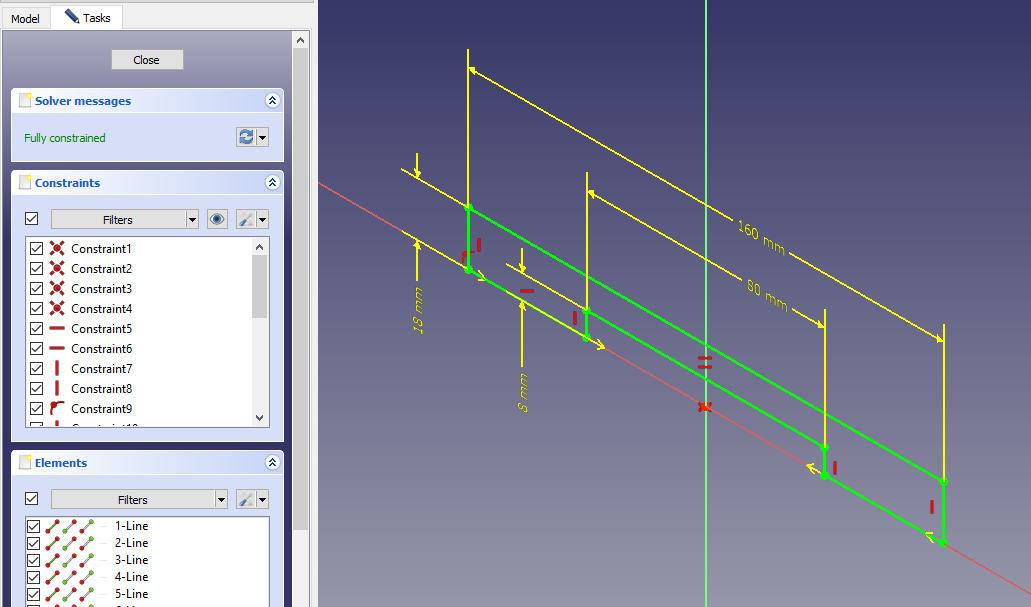This screenshot has height=607, width=1031.
Task: Toggle the 3-Line element checkbox
Action: 34,560
